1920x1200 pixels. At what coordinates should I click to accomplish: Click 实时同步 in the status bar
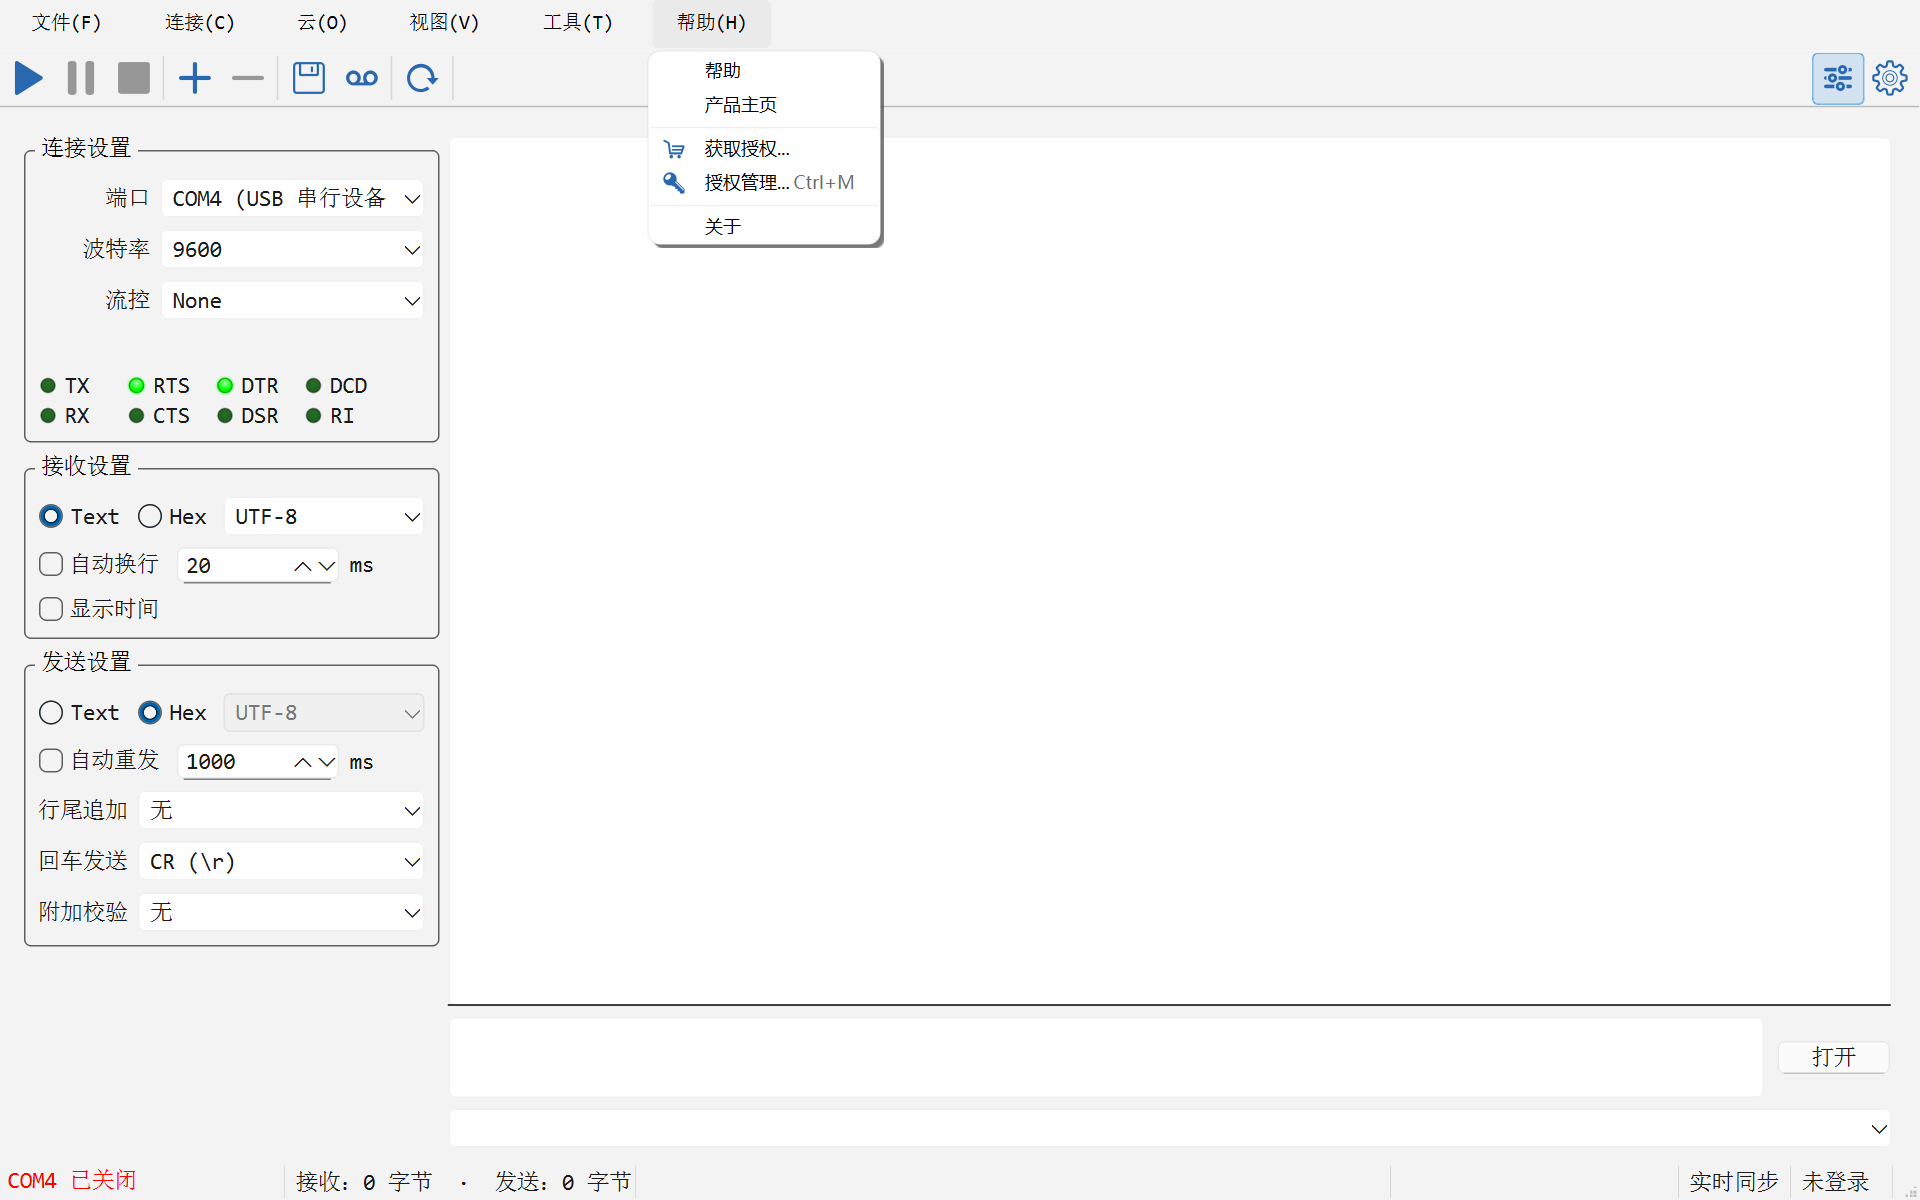point(1734,1182)
